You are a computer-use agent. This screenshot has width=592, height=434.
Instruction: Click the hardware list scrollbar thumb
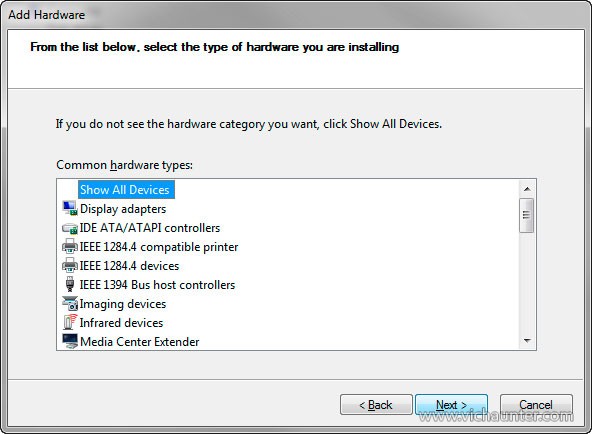click(527, 215)
